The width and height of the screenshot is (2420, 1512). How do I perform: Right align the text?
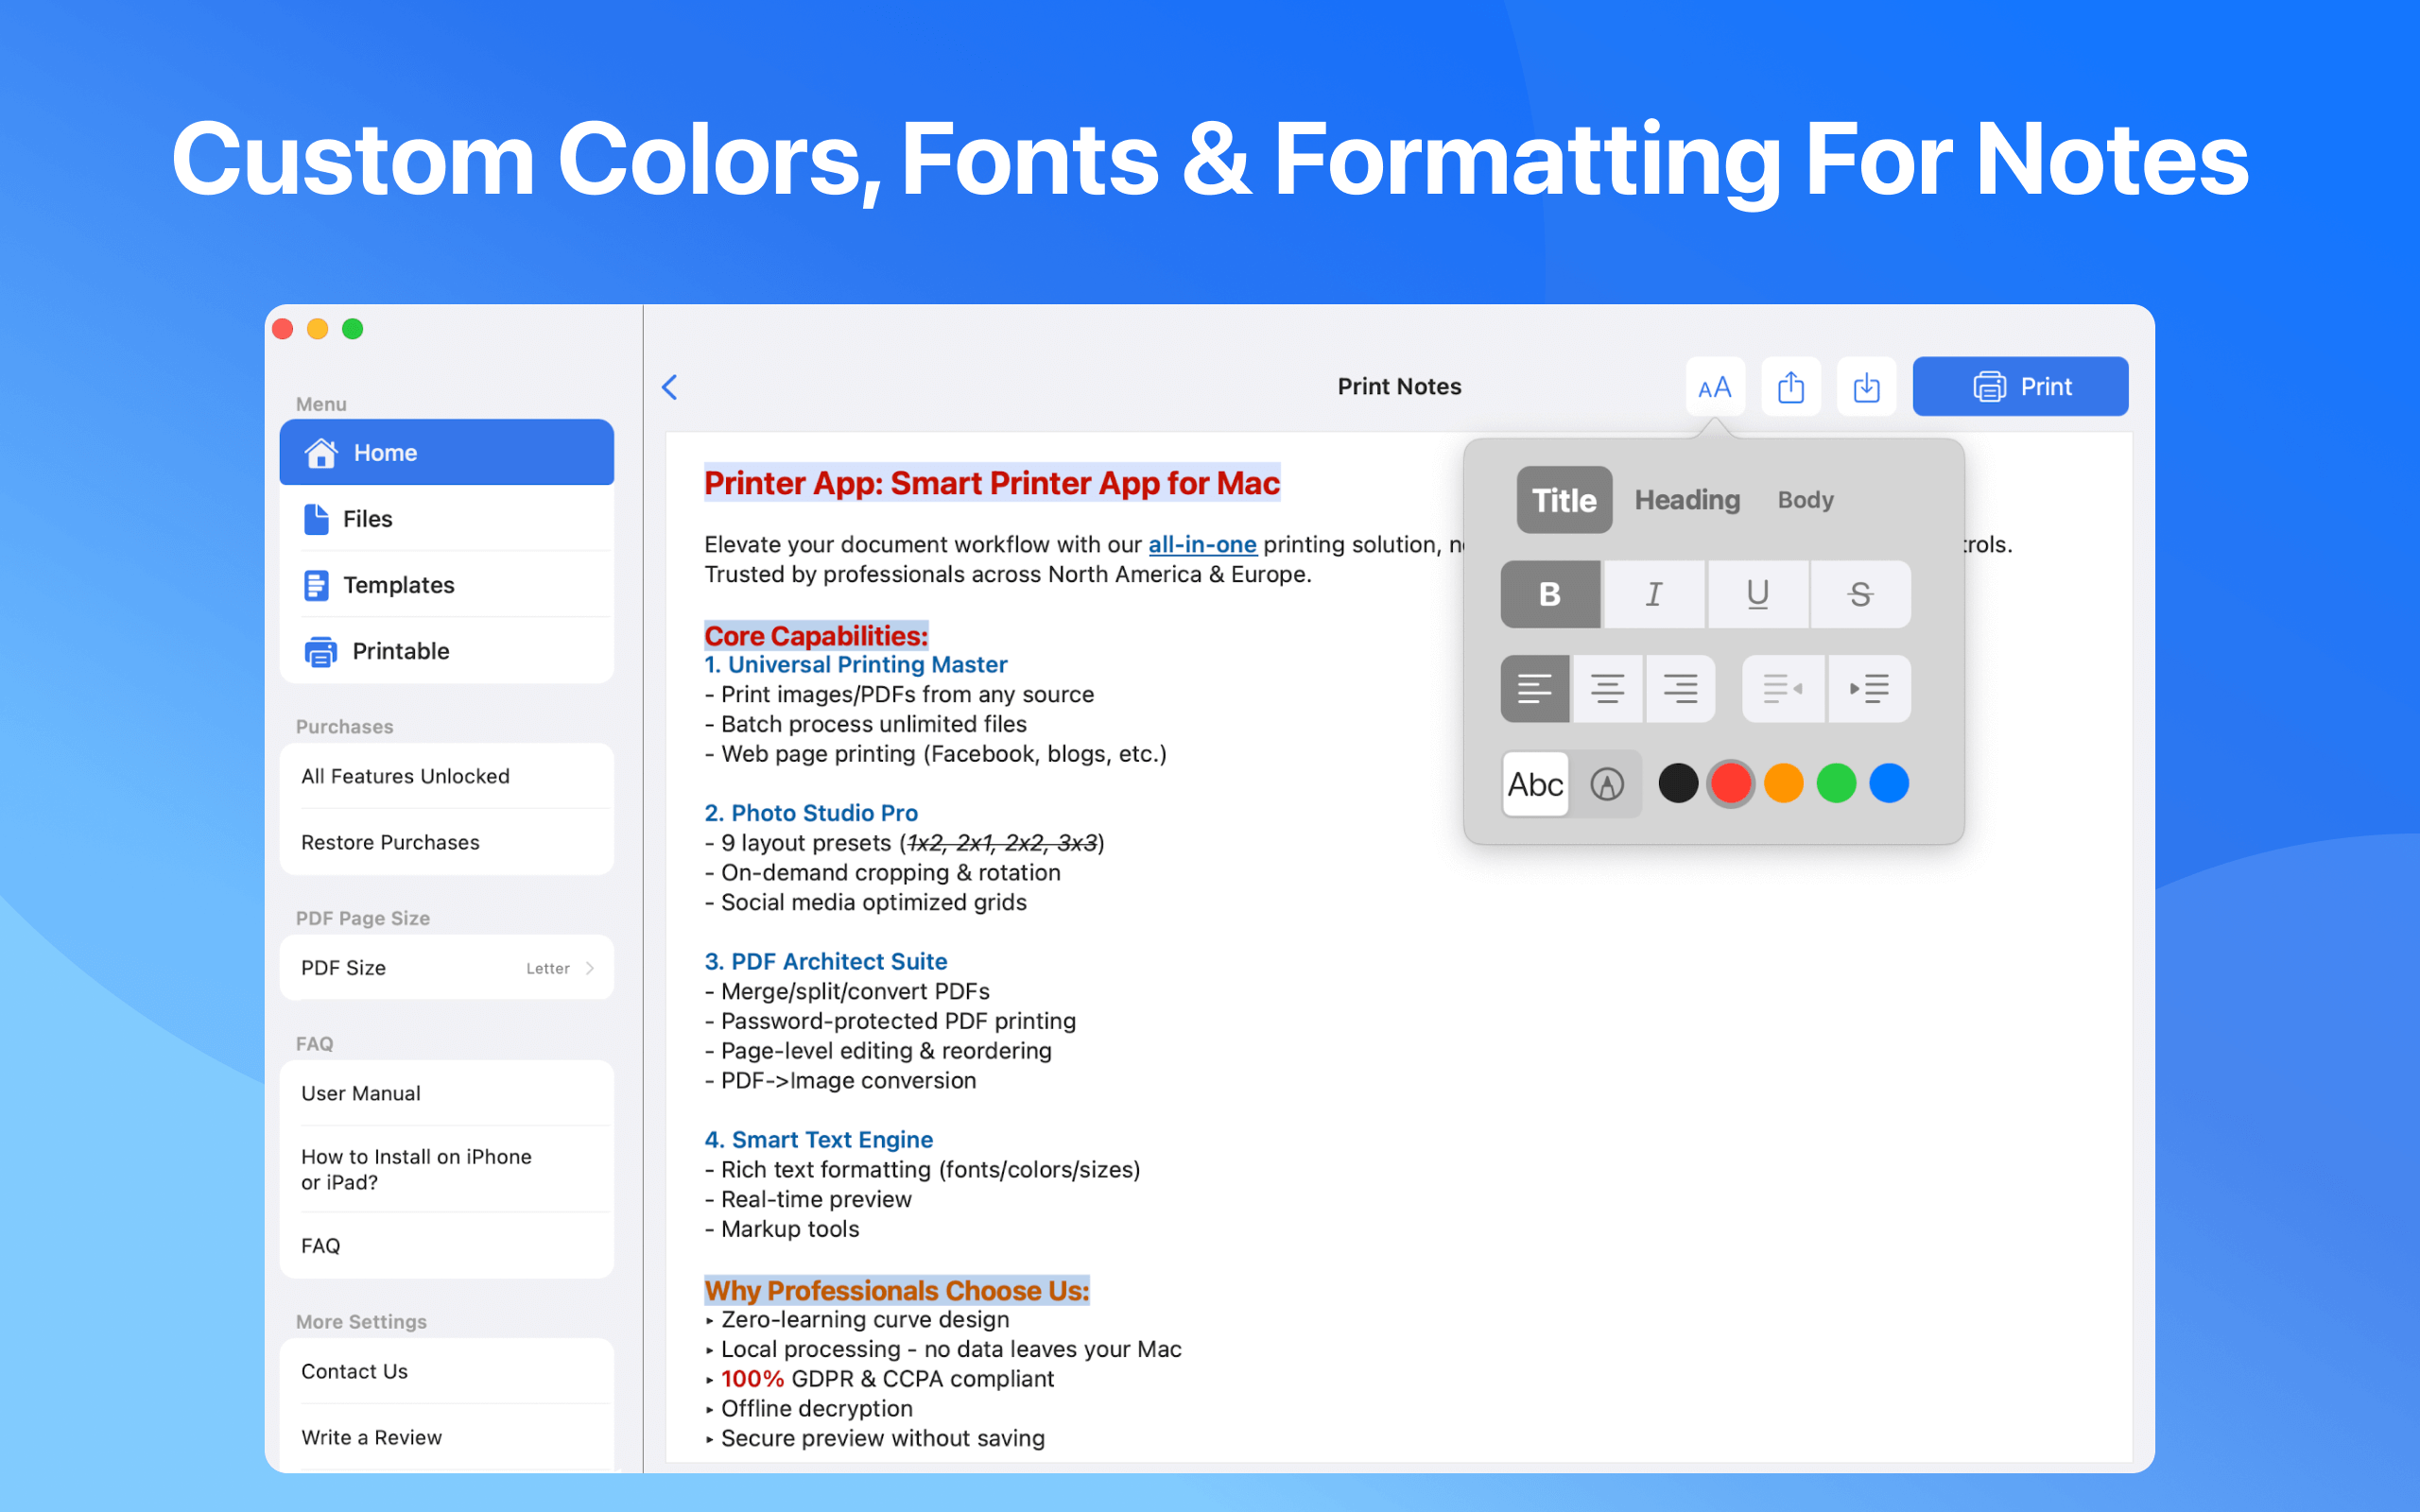[x=1680, y=689]
